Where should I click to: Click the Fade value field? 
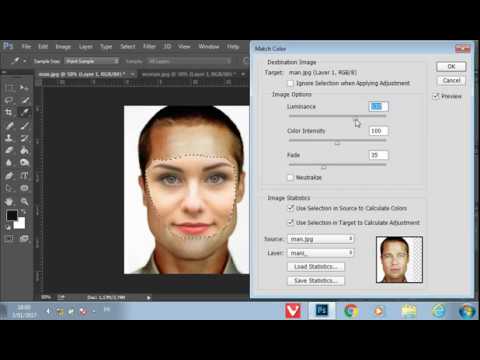point(379,155)
